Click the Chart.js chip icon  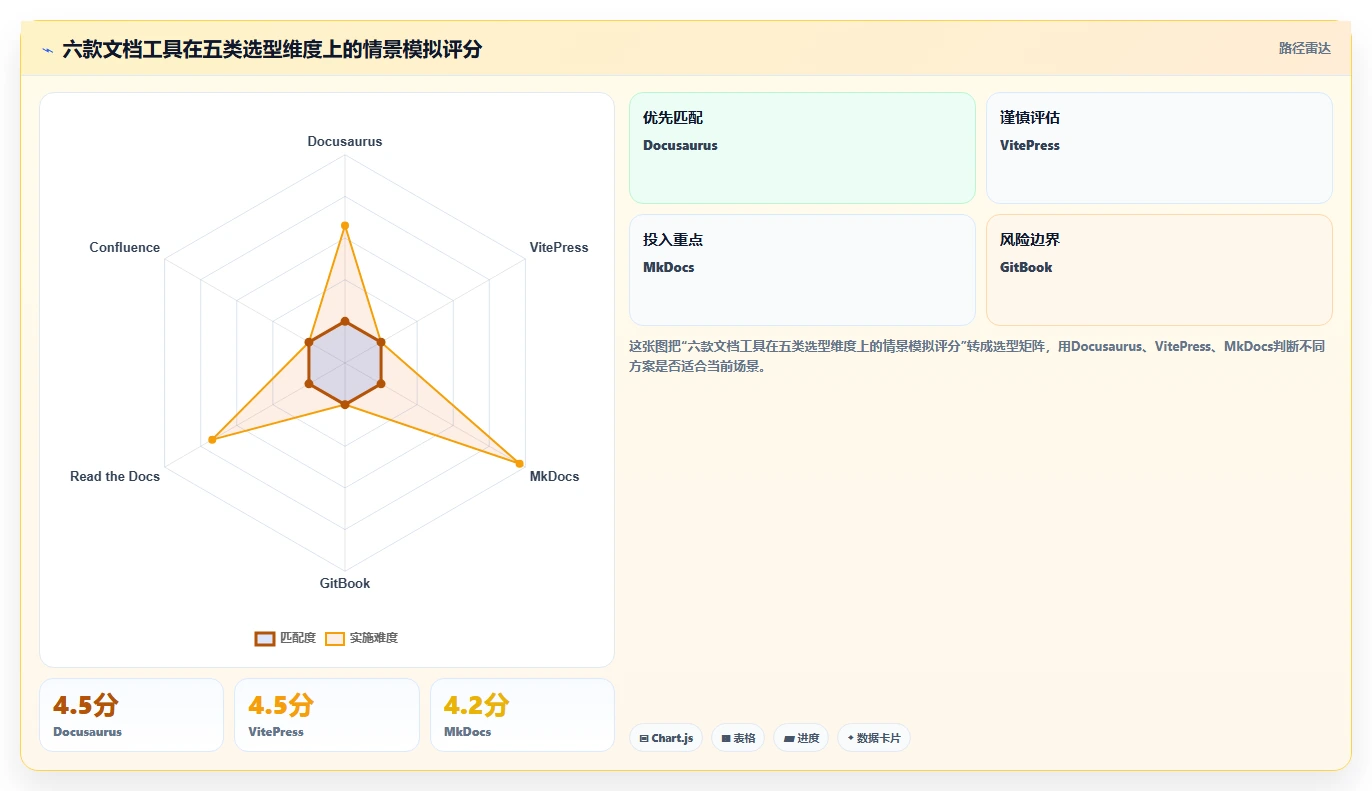click(x=644, y=739)
